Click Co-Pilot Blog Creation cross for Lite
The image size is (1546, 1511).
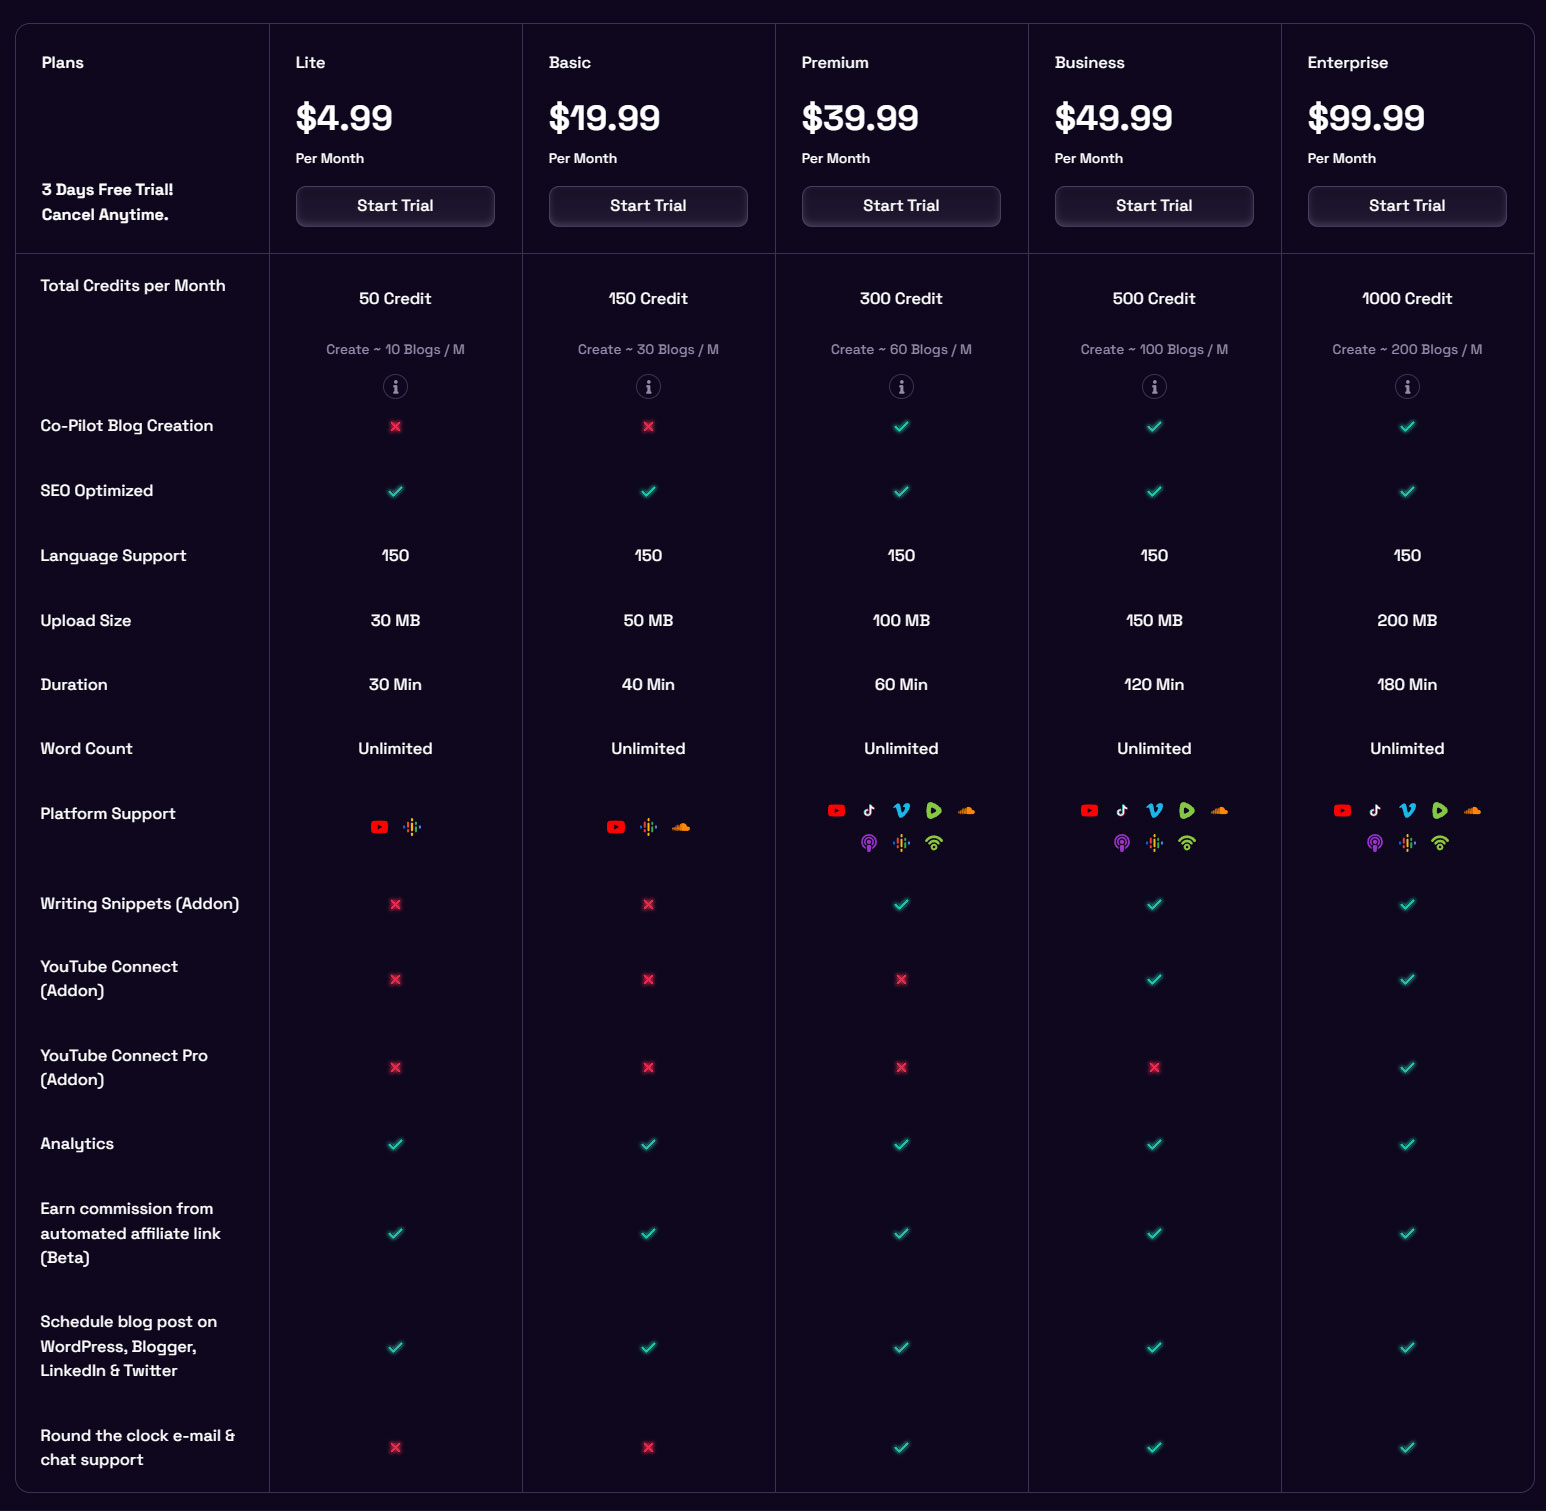click(x=395, y=427)
